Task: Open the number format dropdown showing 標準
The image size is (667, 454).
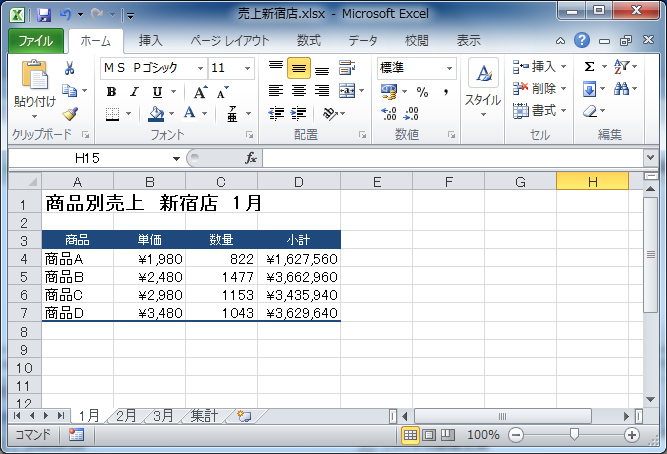Action: click(449, 68)
